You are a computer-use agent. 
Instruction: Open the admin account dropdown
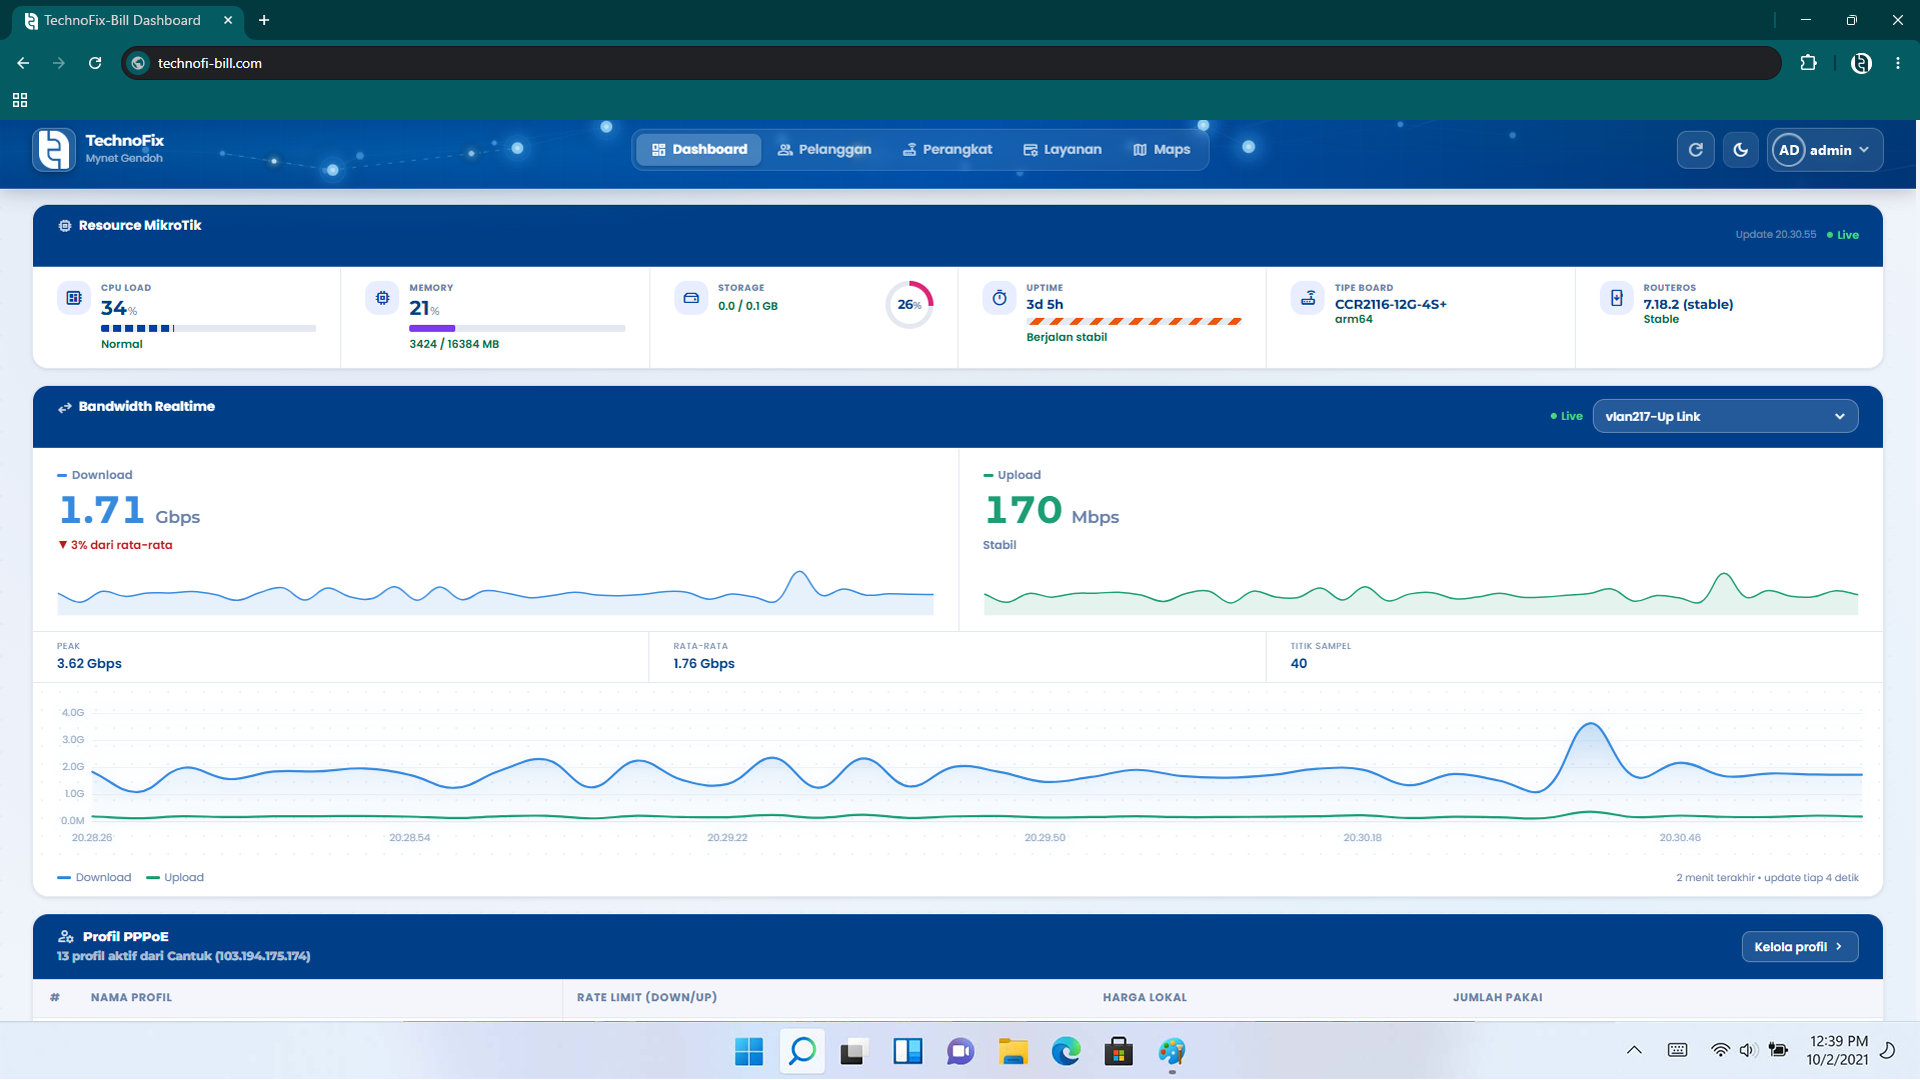point(1825,150)
